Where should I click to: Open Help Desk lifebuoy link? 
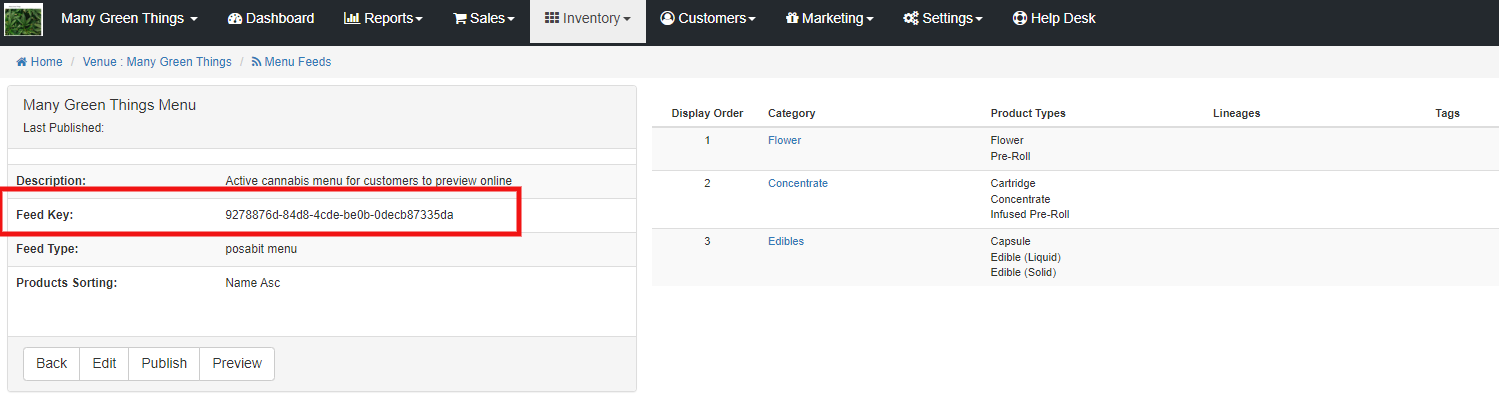click(x=1054, y=18)
